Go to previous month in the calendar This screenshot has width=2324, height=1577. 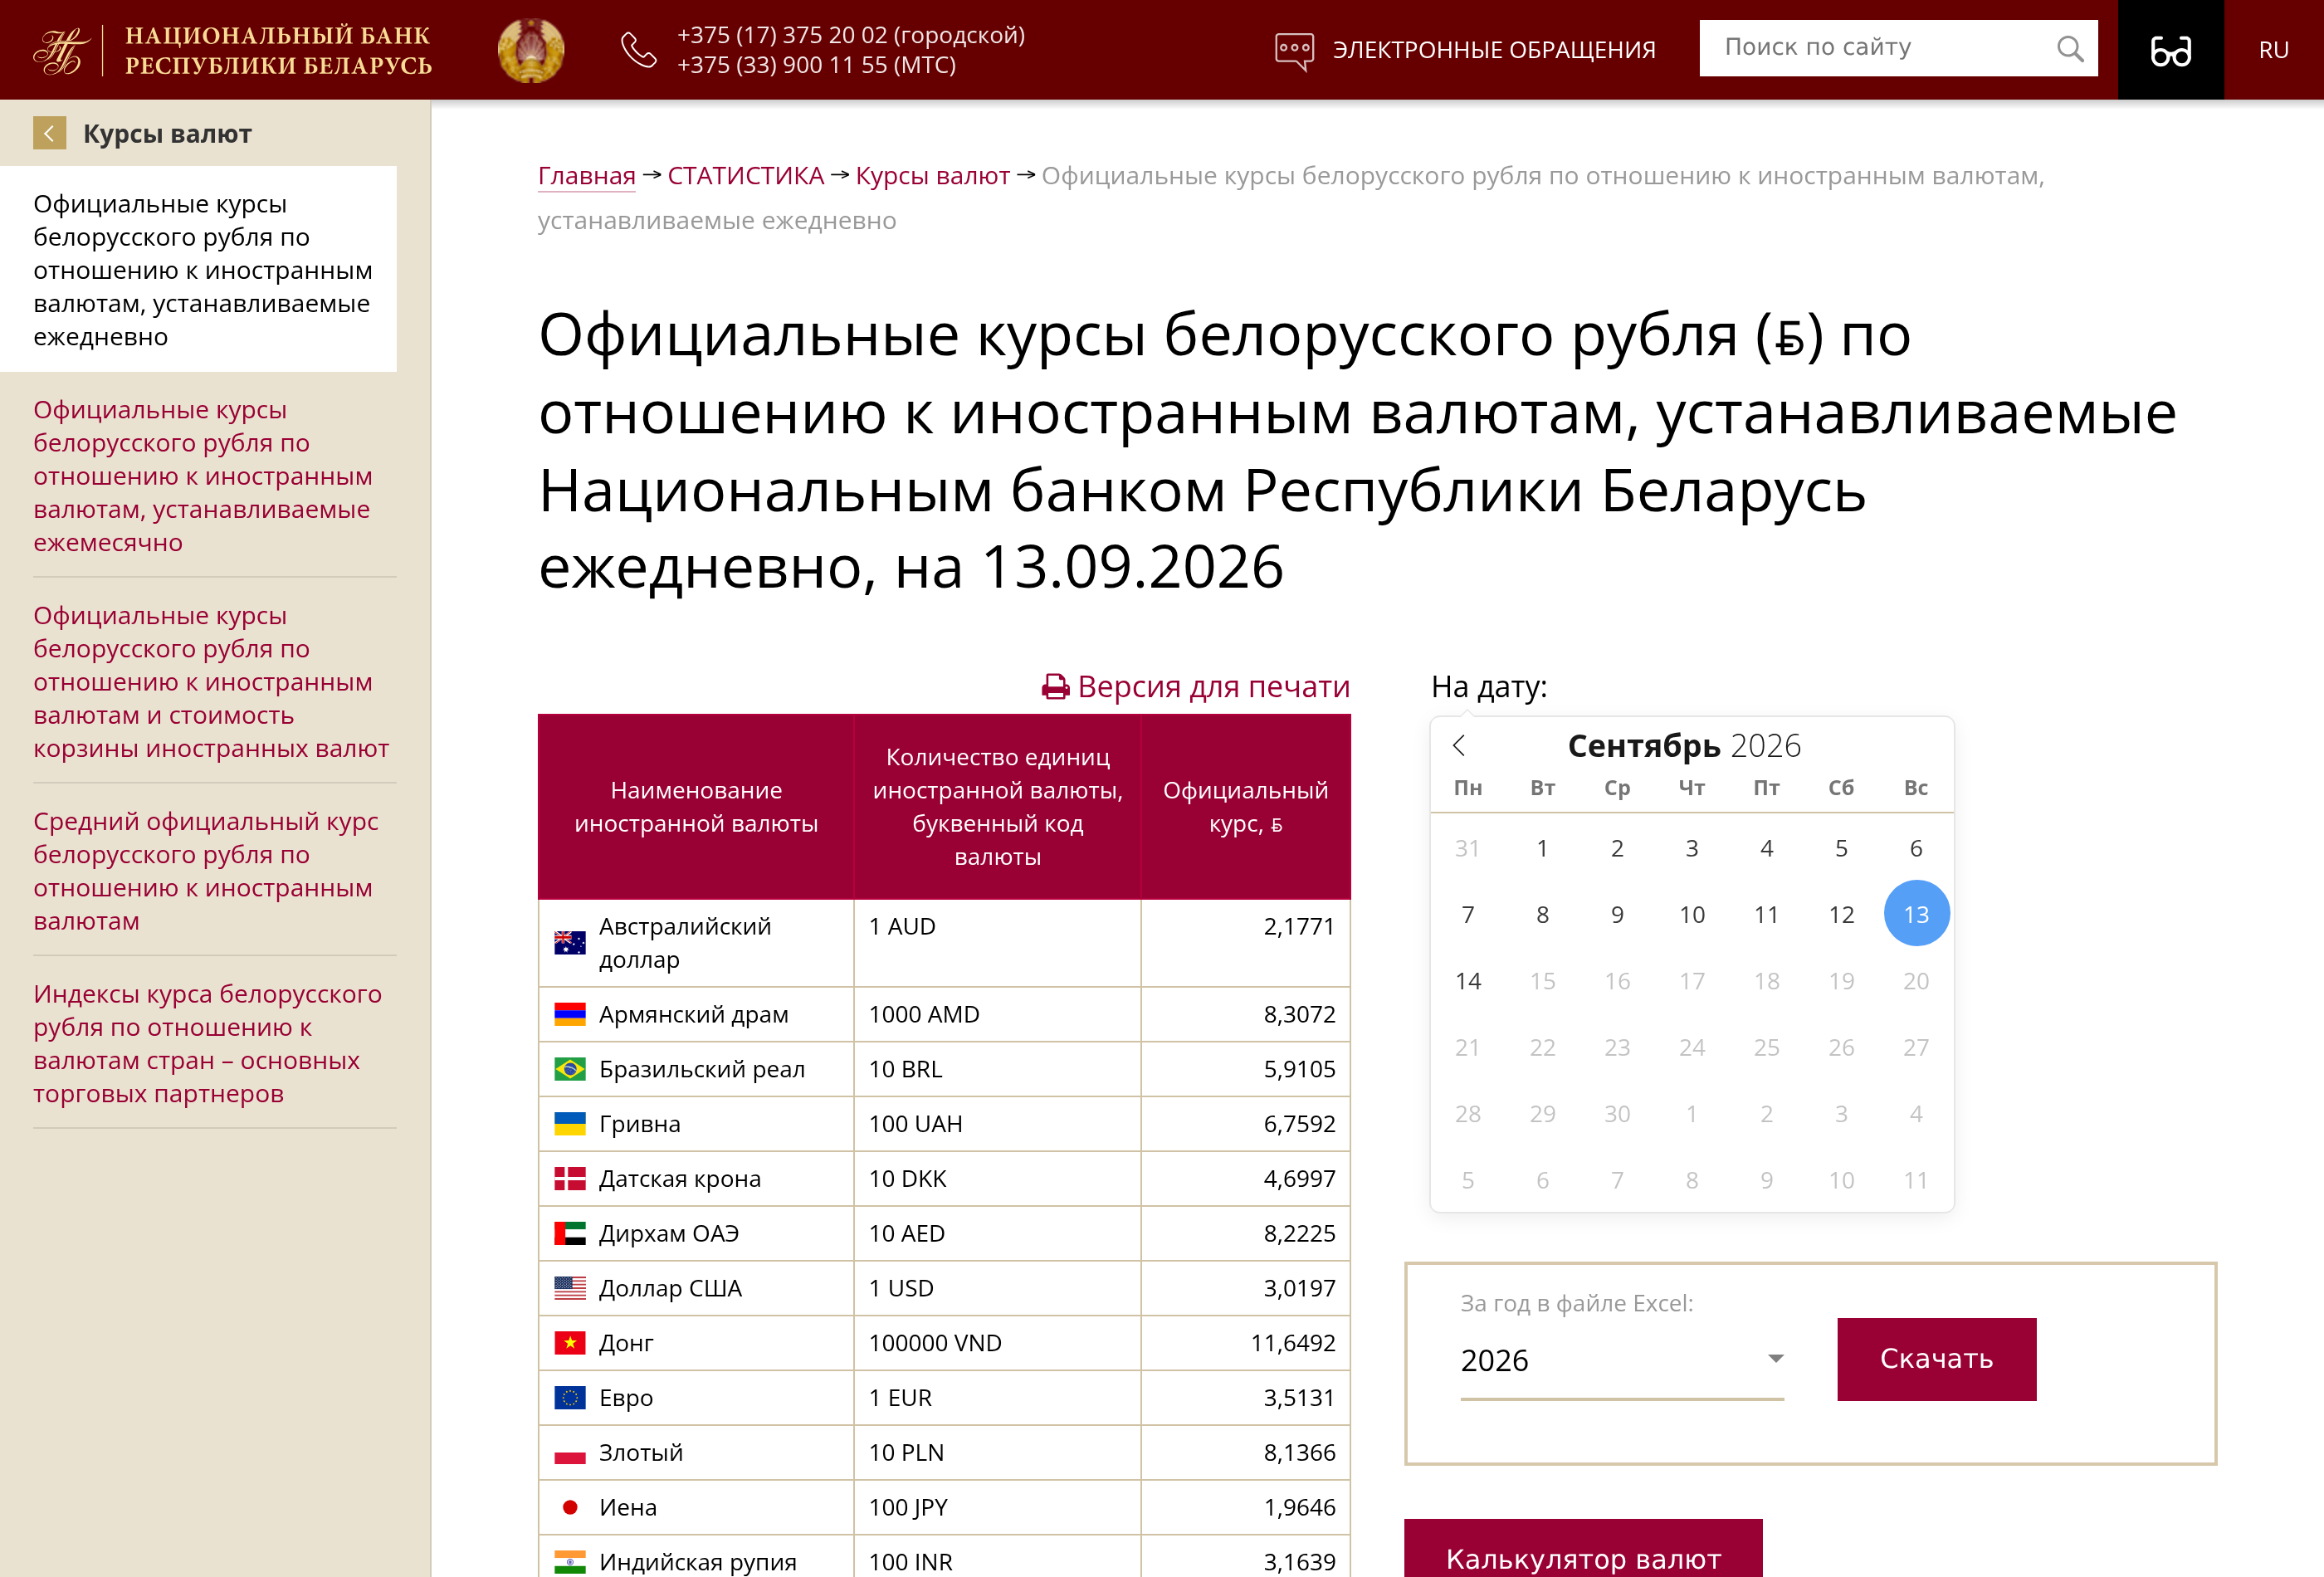pyautogui.click(x=1459, y=745)
